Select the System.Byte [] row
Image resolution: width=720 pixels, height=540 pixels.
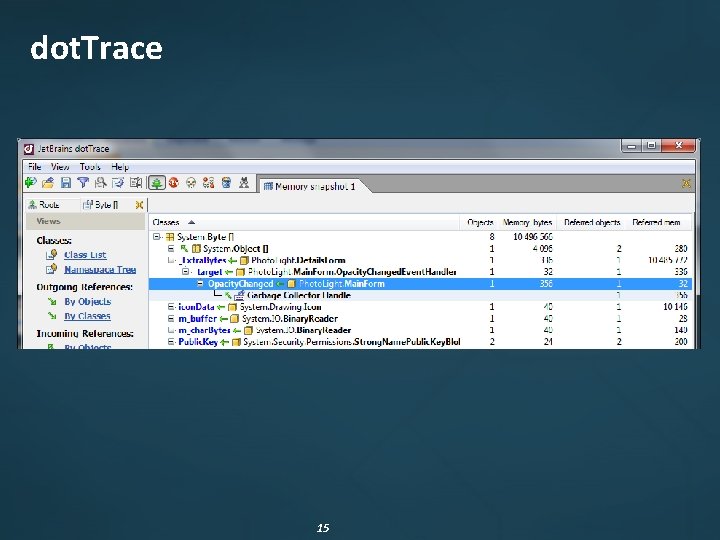420,236
